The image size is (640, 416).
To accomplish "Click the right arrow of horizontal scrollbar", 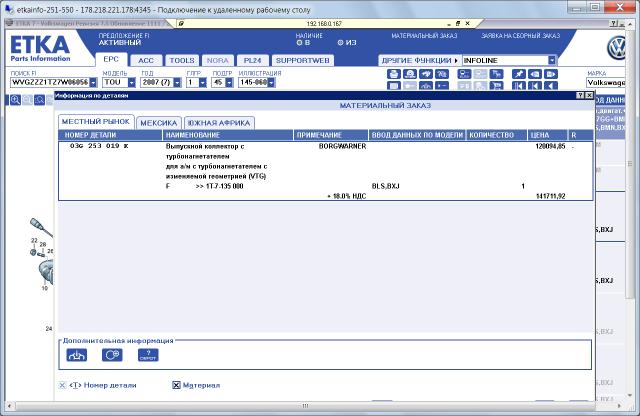I will coord(620,406).
